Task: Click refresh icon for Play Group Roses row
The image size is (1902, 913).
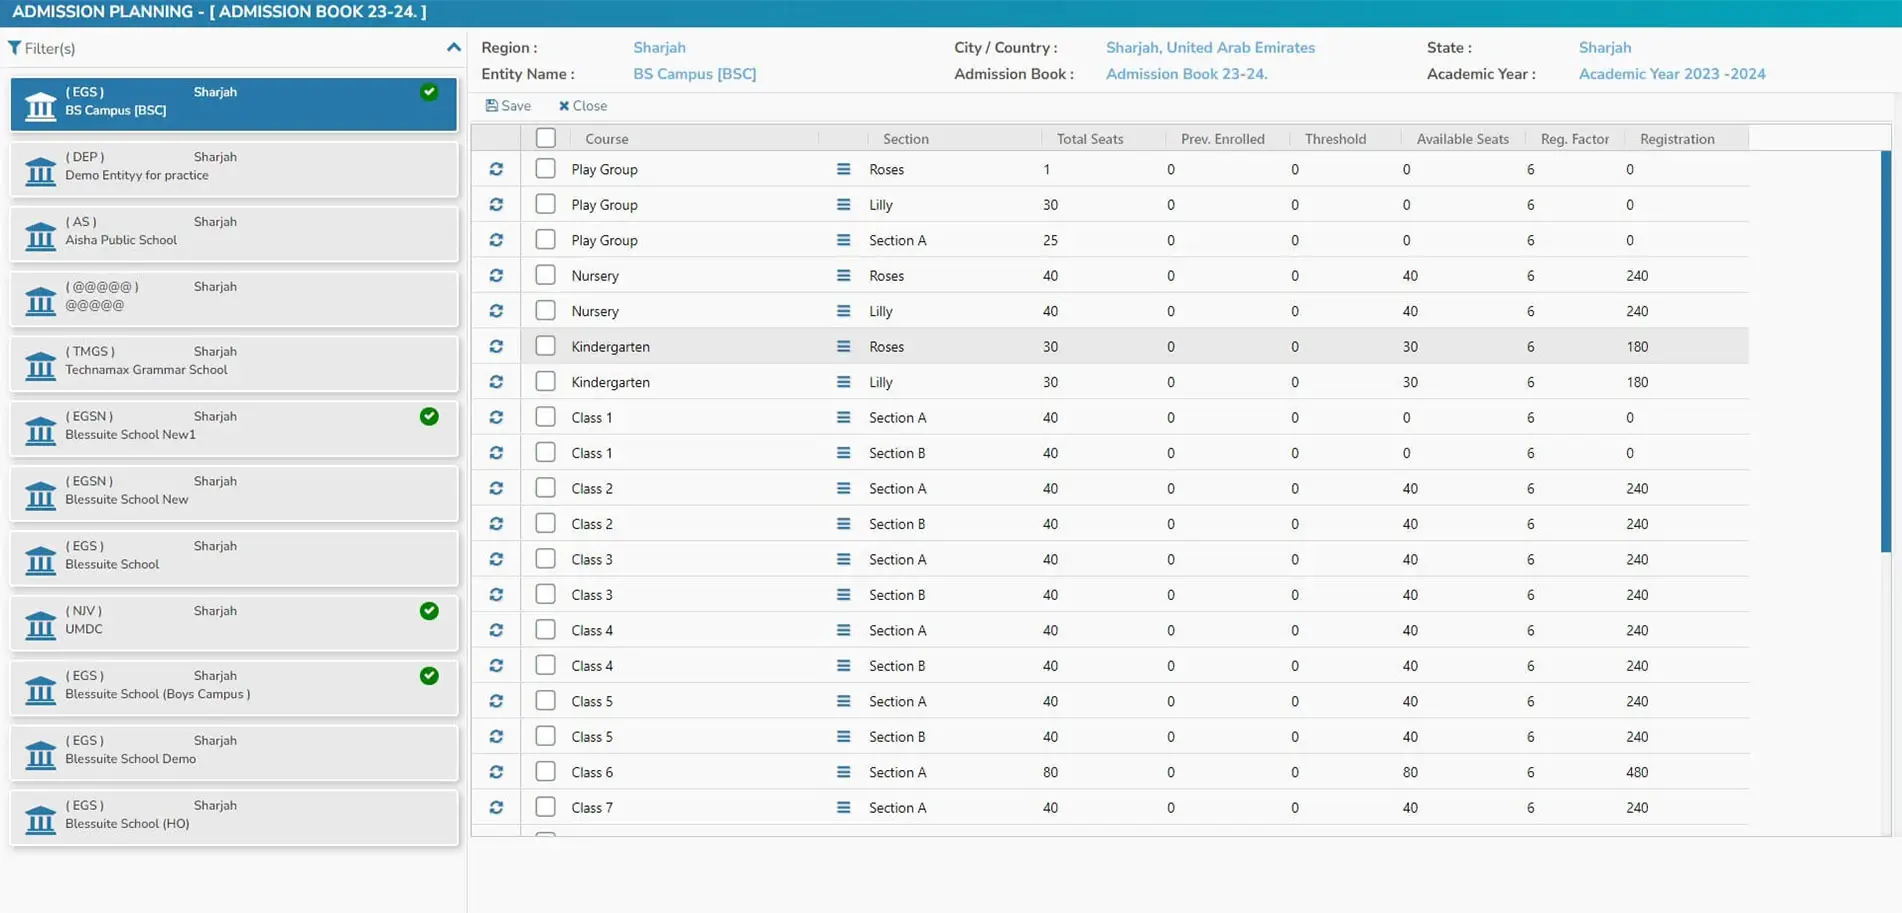Action: tap(496, 169)
